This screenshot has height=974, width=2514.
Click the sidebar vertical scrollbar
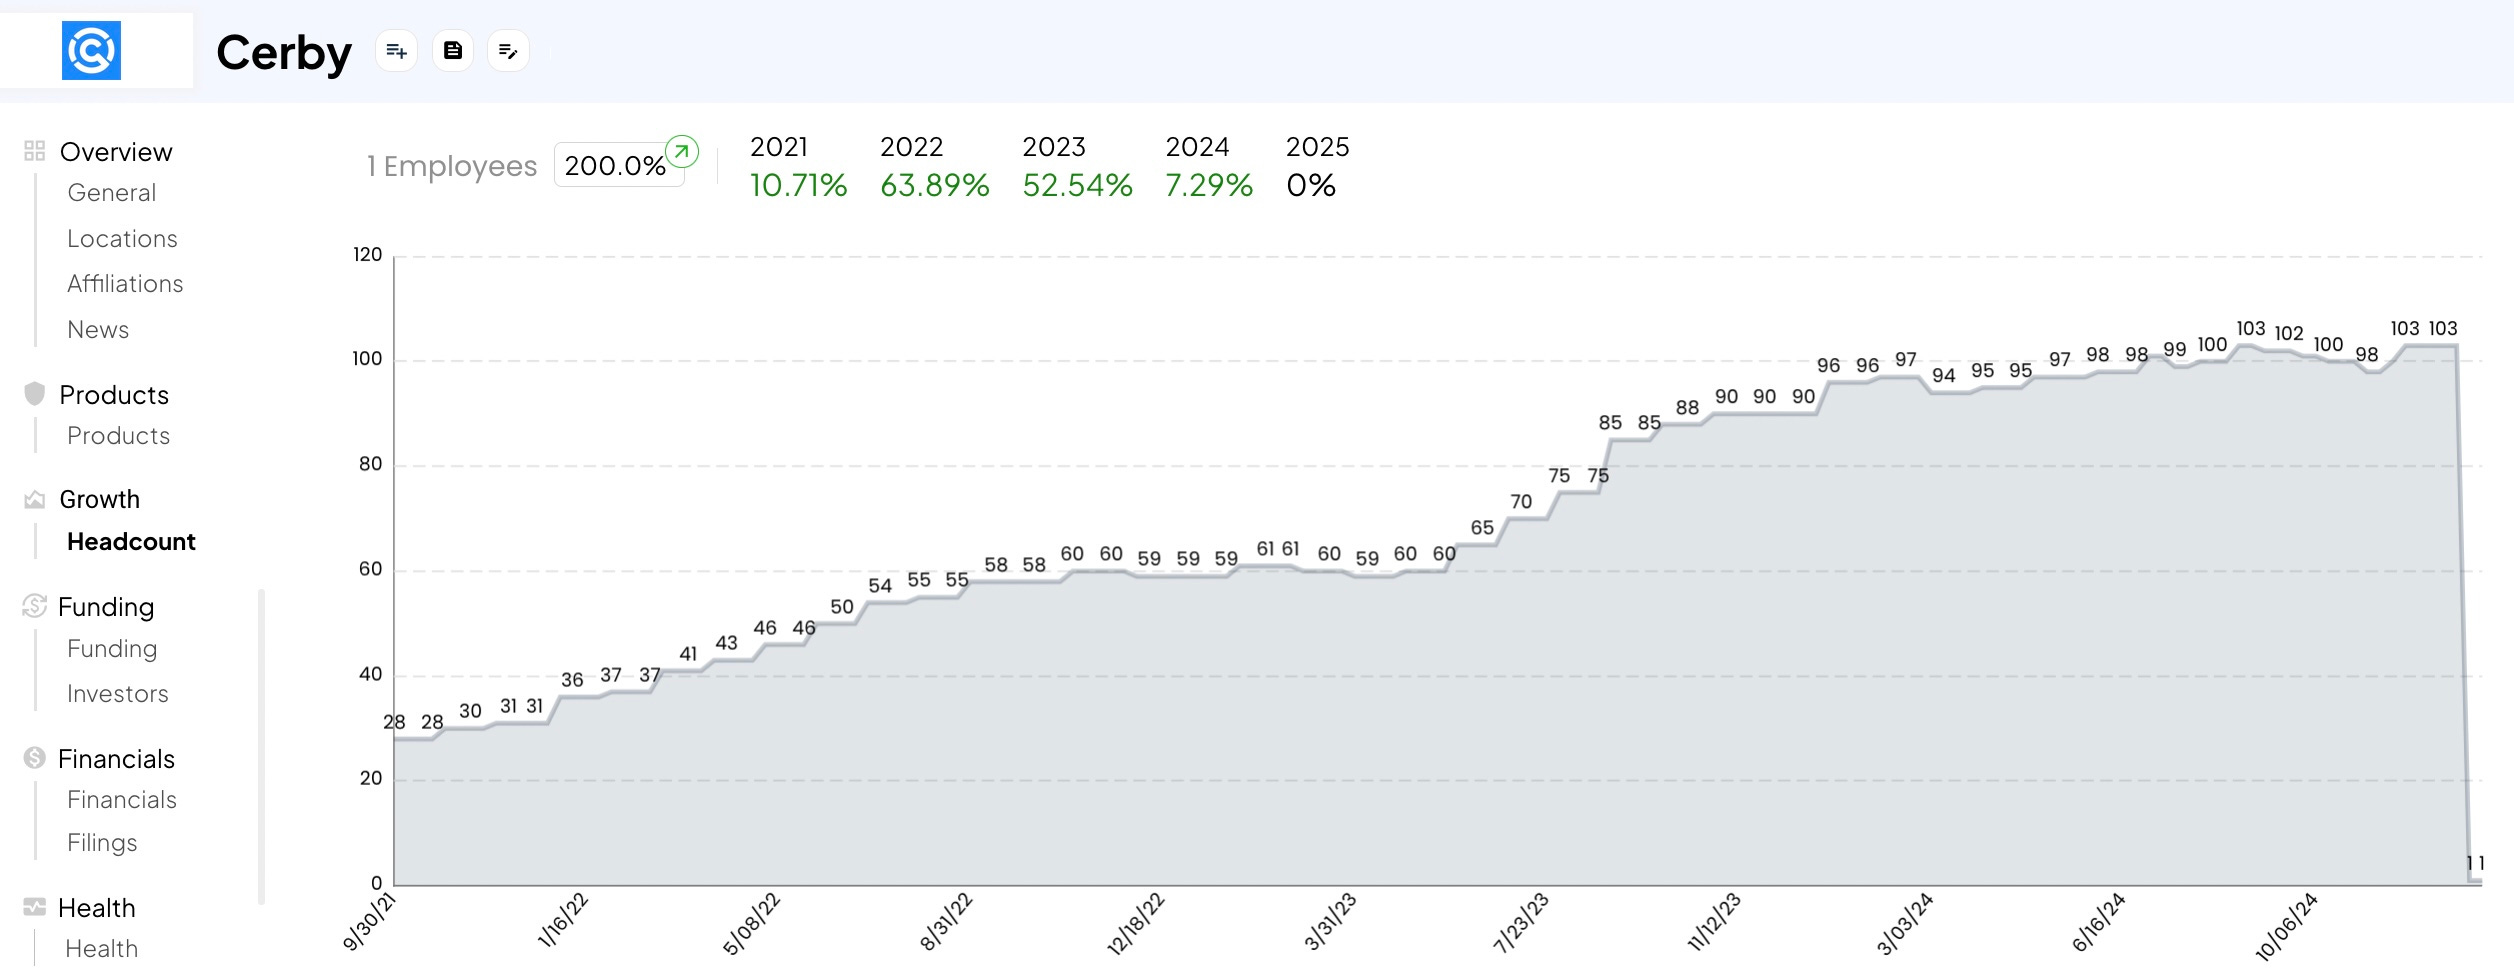click(x=261, y=747)
